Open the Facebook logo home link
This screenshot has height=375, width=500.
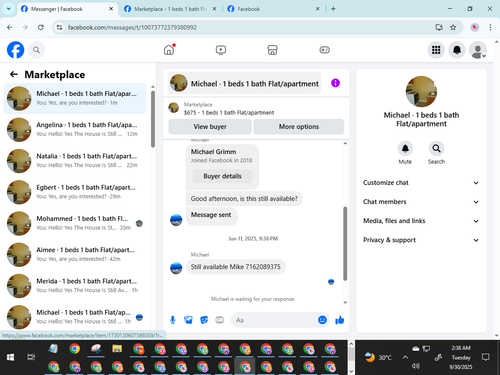tap(15, 50)
